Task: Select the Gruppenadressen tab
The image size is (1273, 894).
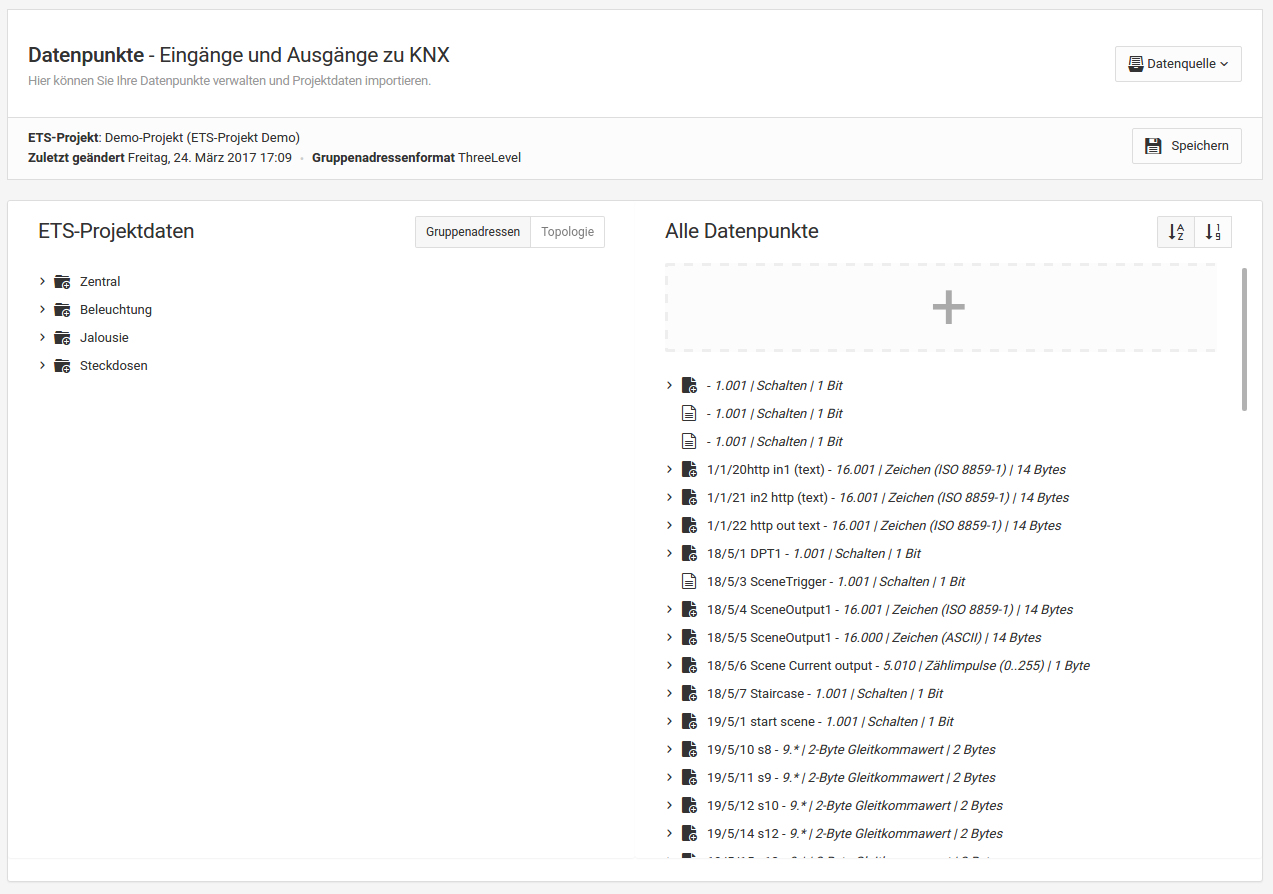Action: 472,232
